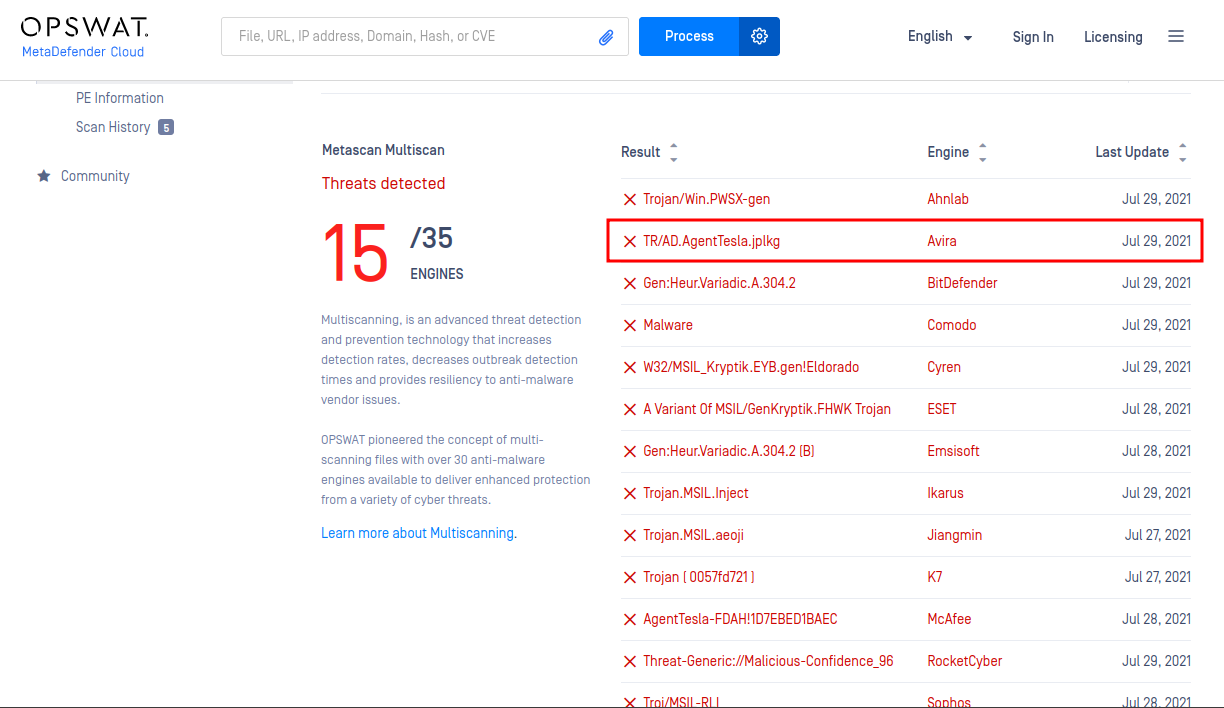Click the Last Update column header
The height and width of the screenshot is (708, 1224).
[1132, 152]
